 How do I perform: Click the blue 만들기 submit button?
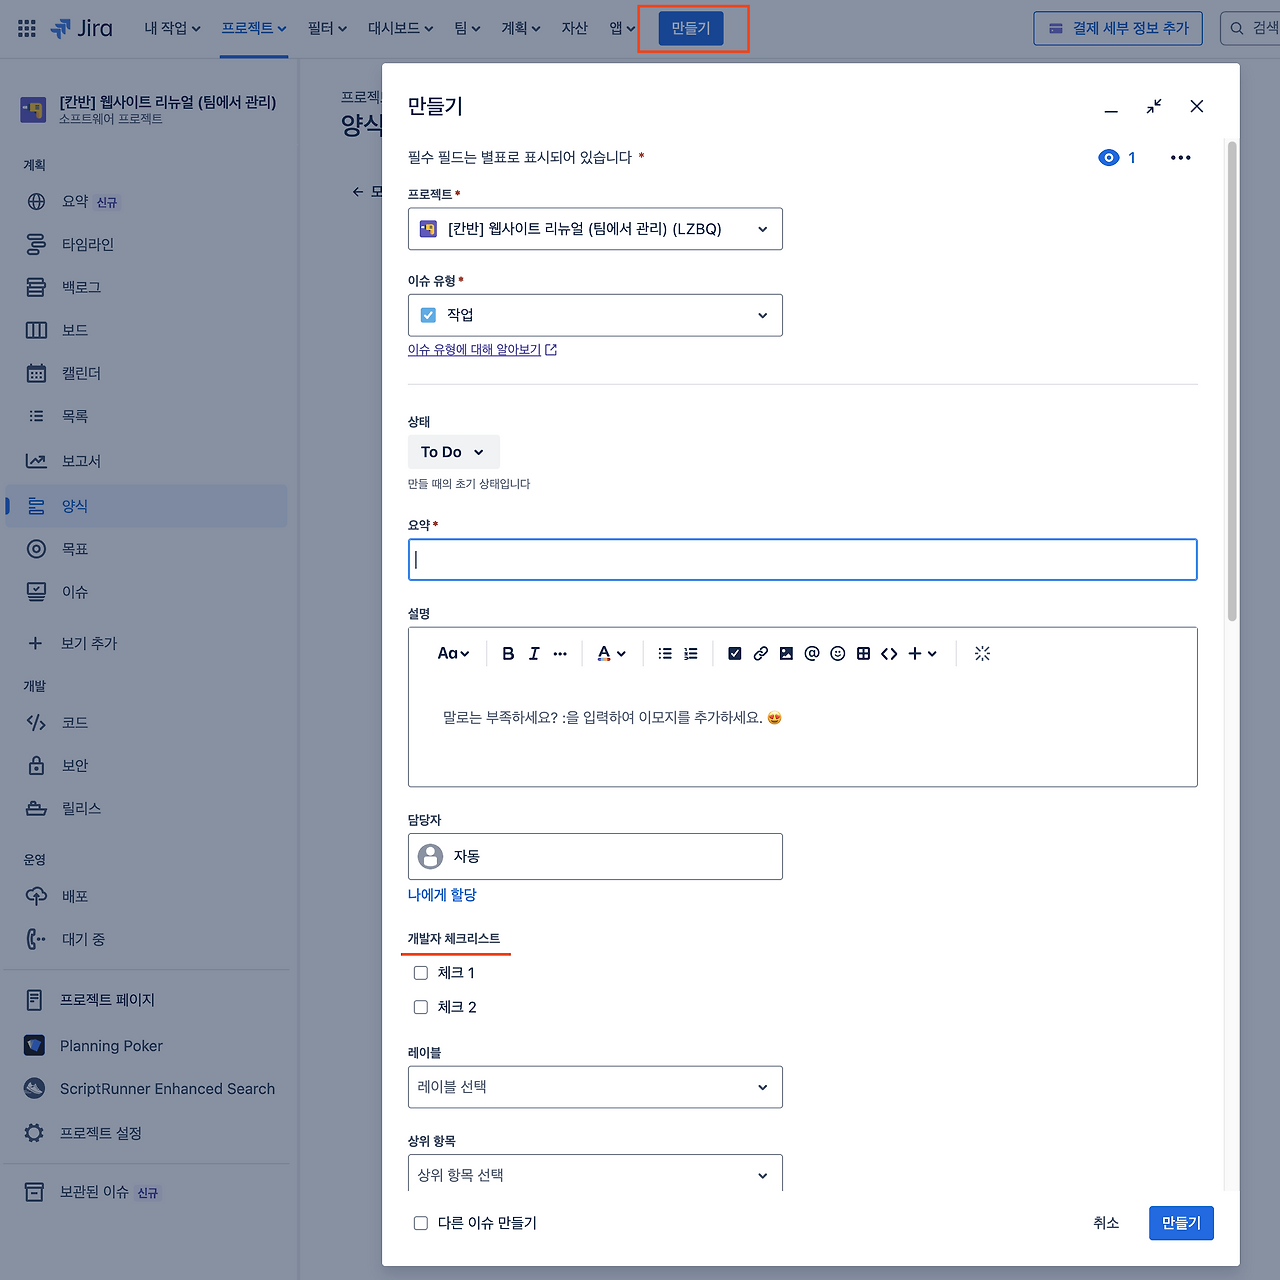tap(1181, 1223)
